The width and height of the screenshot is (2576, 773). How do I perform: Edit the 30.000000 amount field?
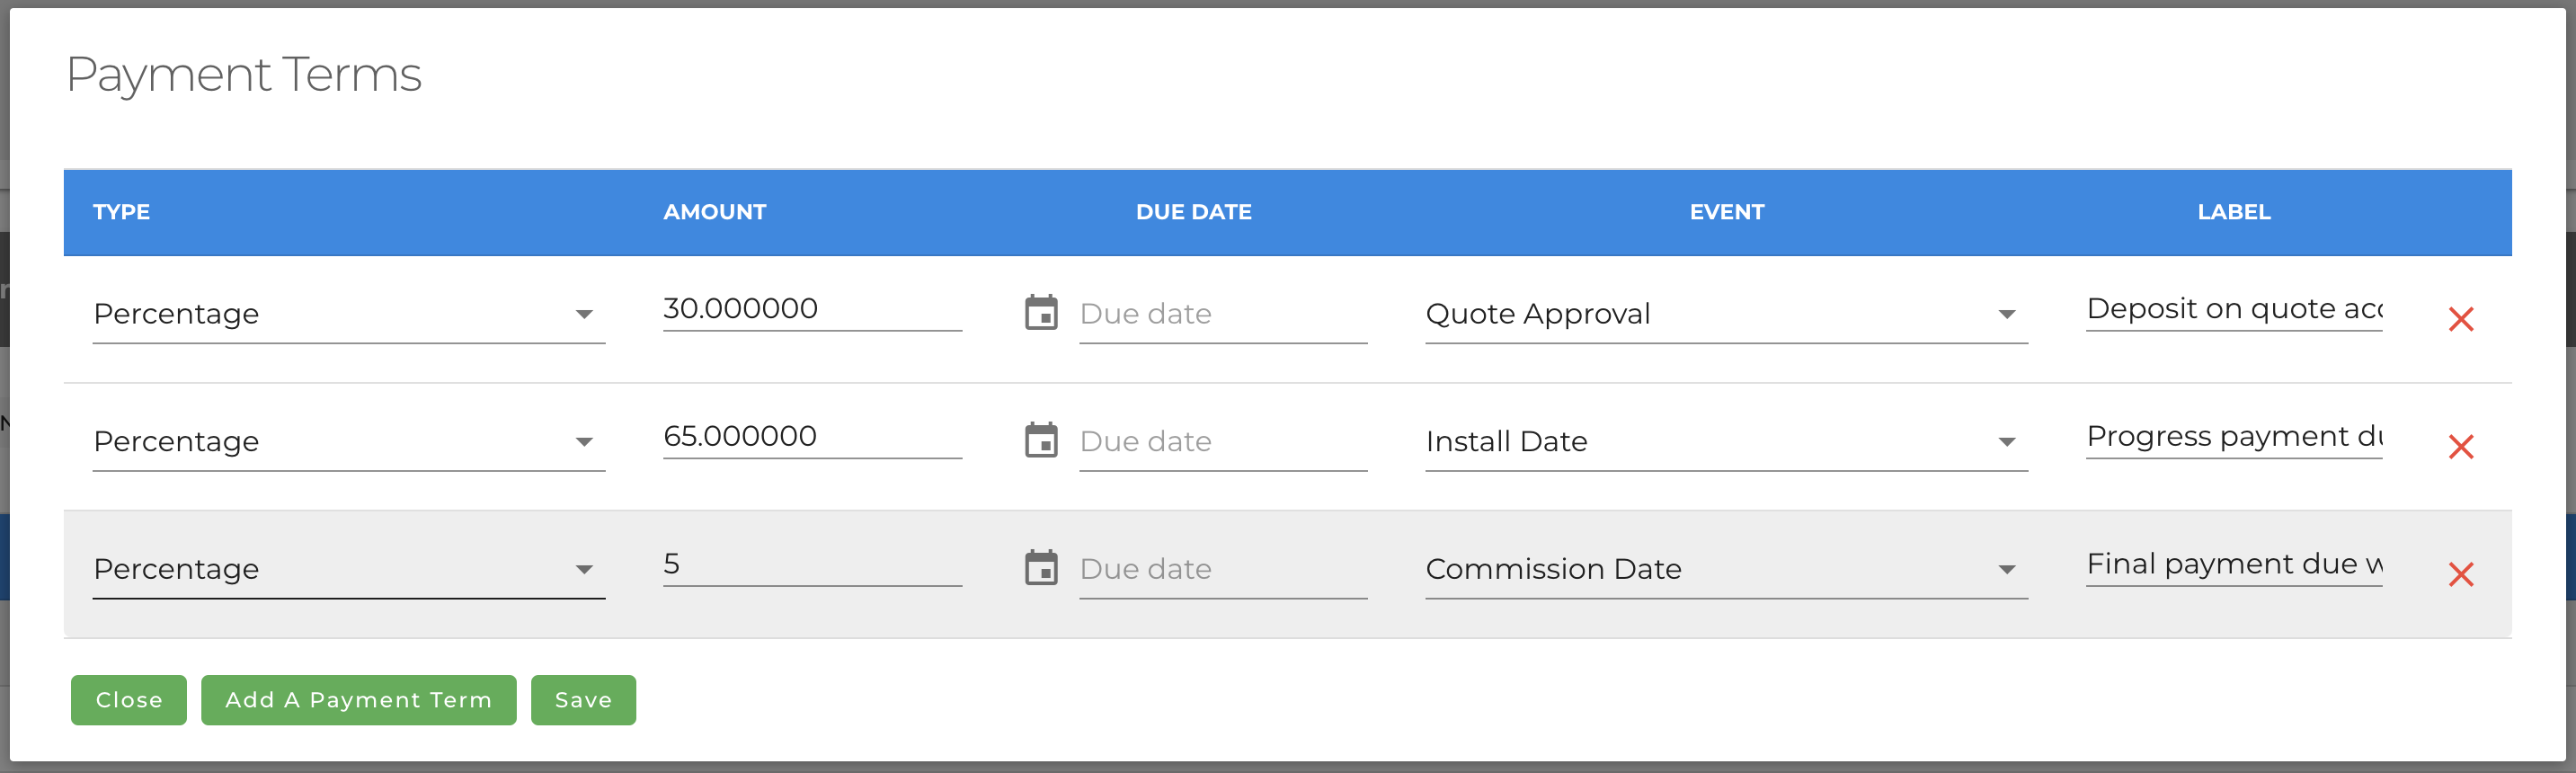click(x=811, y=309)
